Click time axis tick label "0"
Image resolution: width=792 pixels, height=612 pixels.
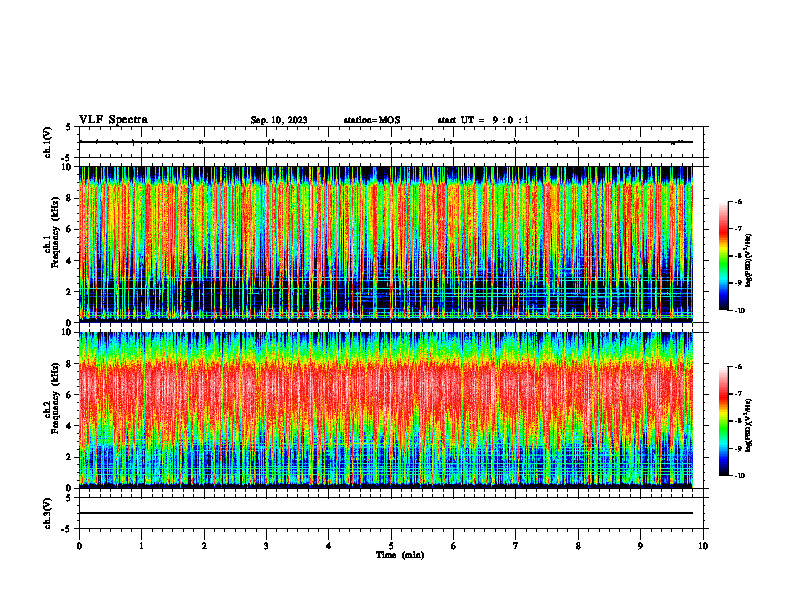pos(79,546)
